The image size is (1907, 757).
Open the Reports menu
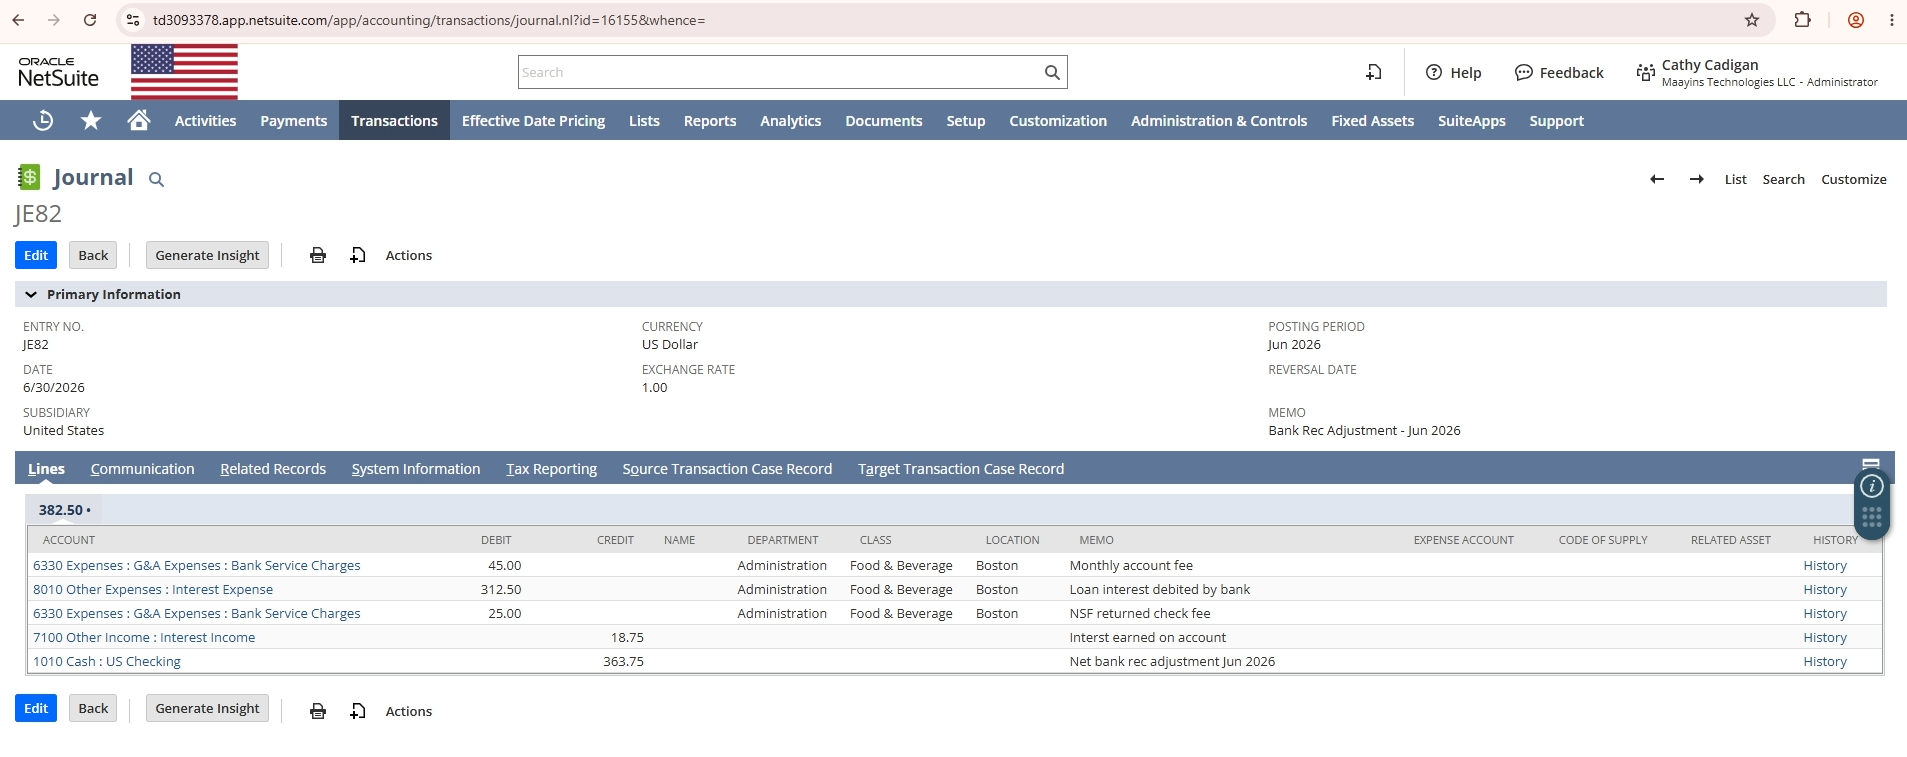710,121
